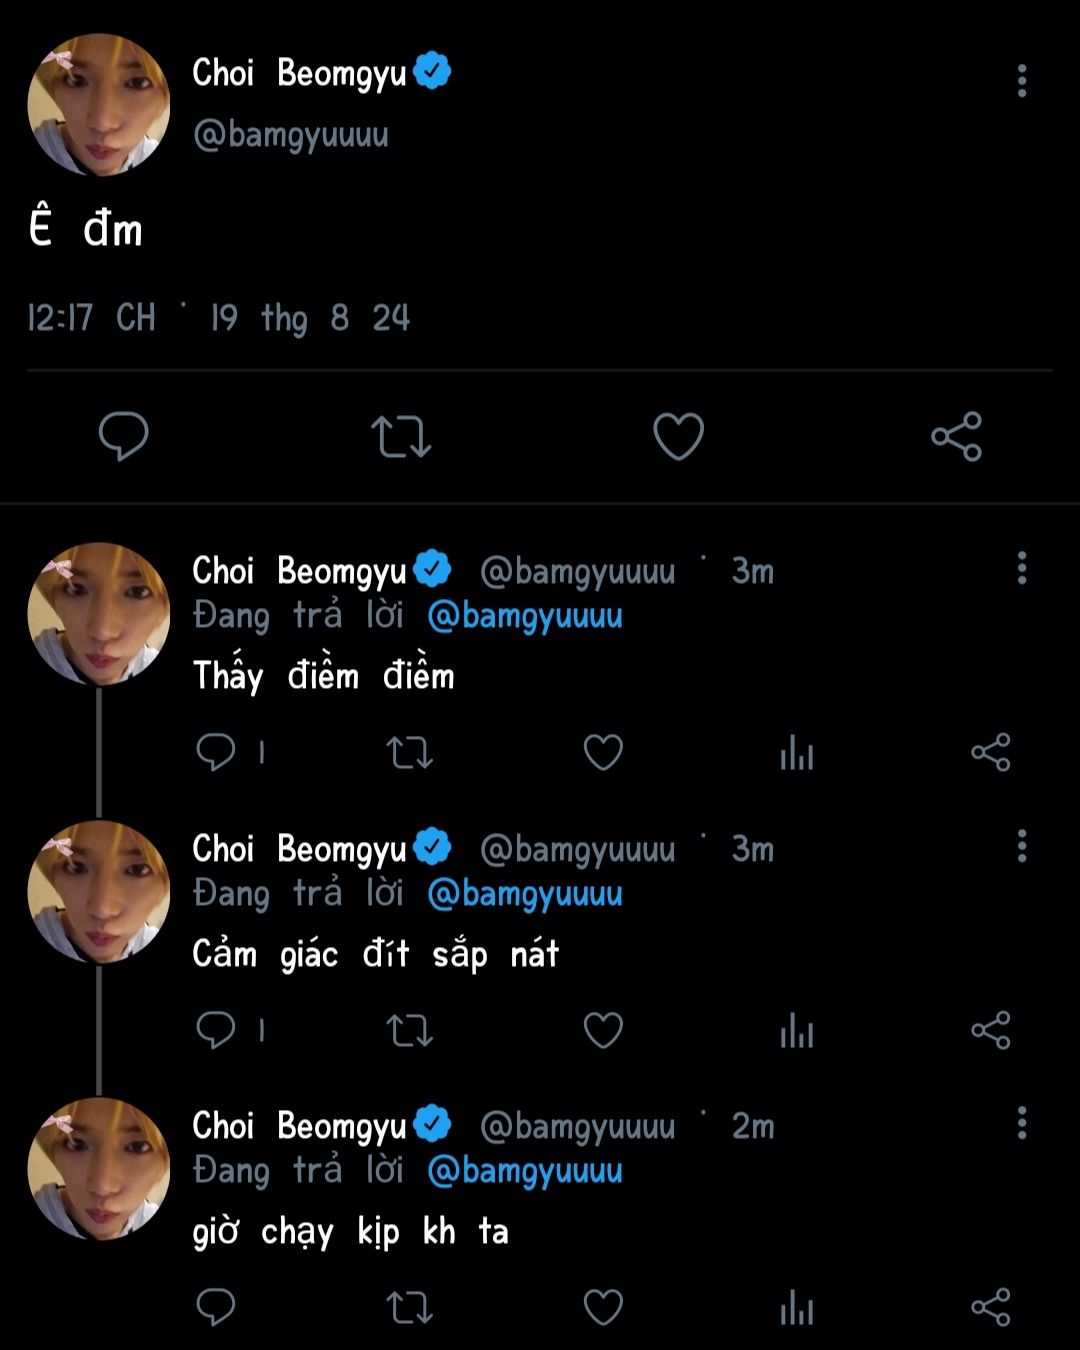Share the main "Ê đm" tweet
Screen dimensions: 1080x1350
956,436
